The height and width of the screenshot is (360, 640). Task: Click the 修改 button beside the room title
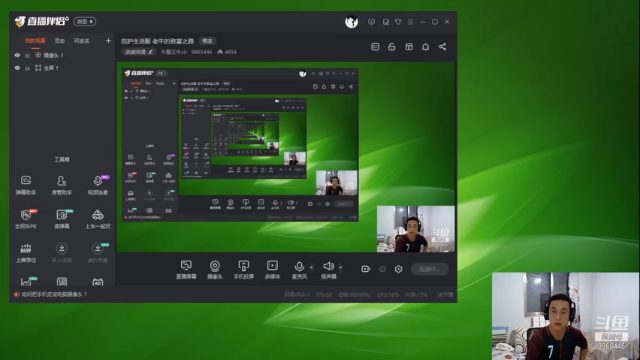pyautogui.click(x=207, y=41)
